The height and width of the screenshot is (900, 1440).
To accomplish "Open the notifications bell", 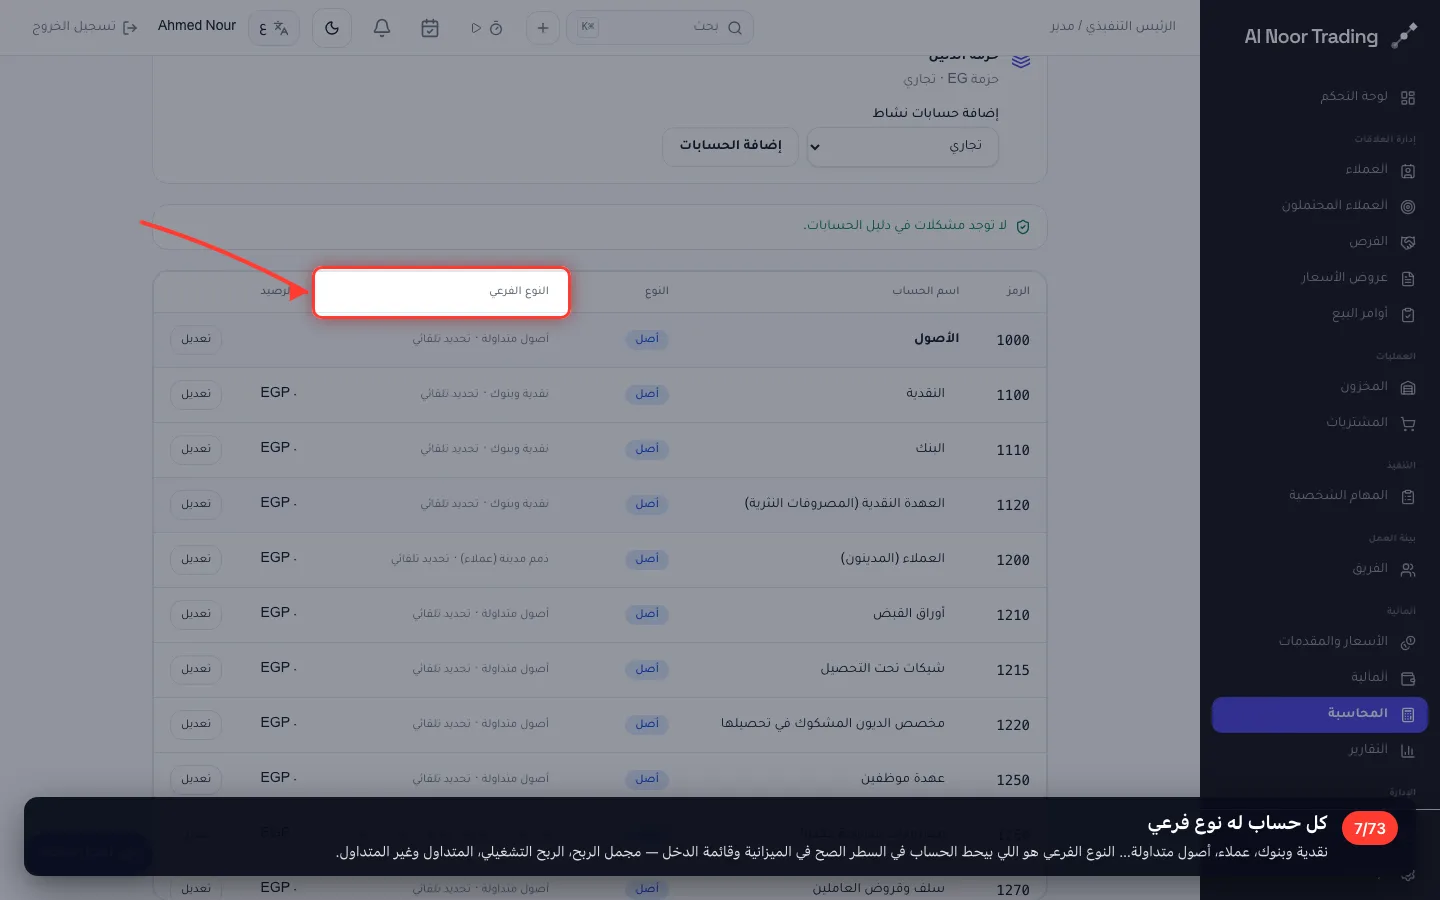I will (x=382, y=28).
